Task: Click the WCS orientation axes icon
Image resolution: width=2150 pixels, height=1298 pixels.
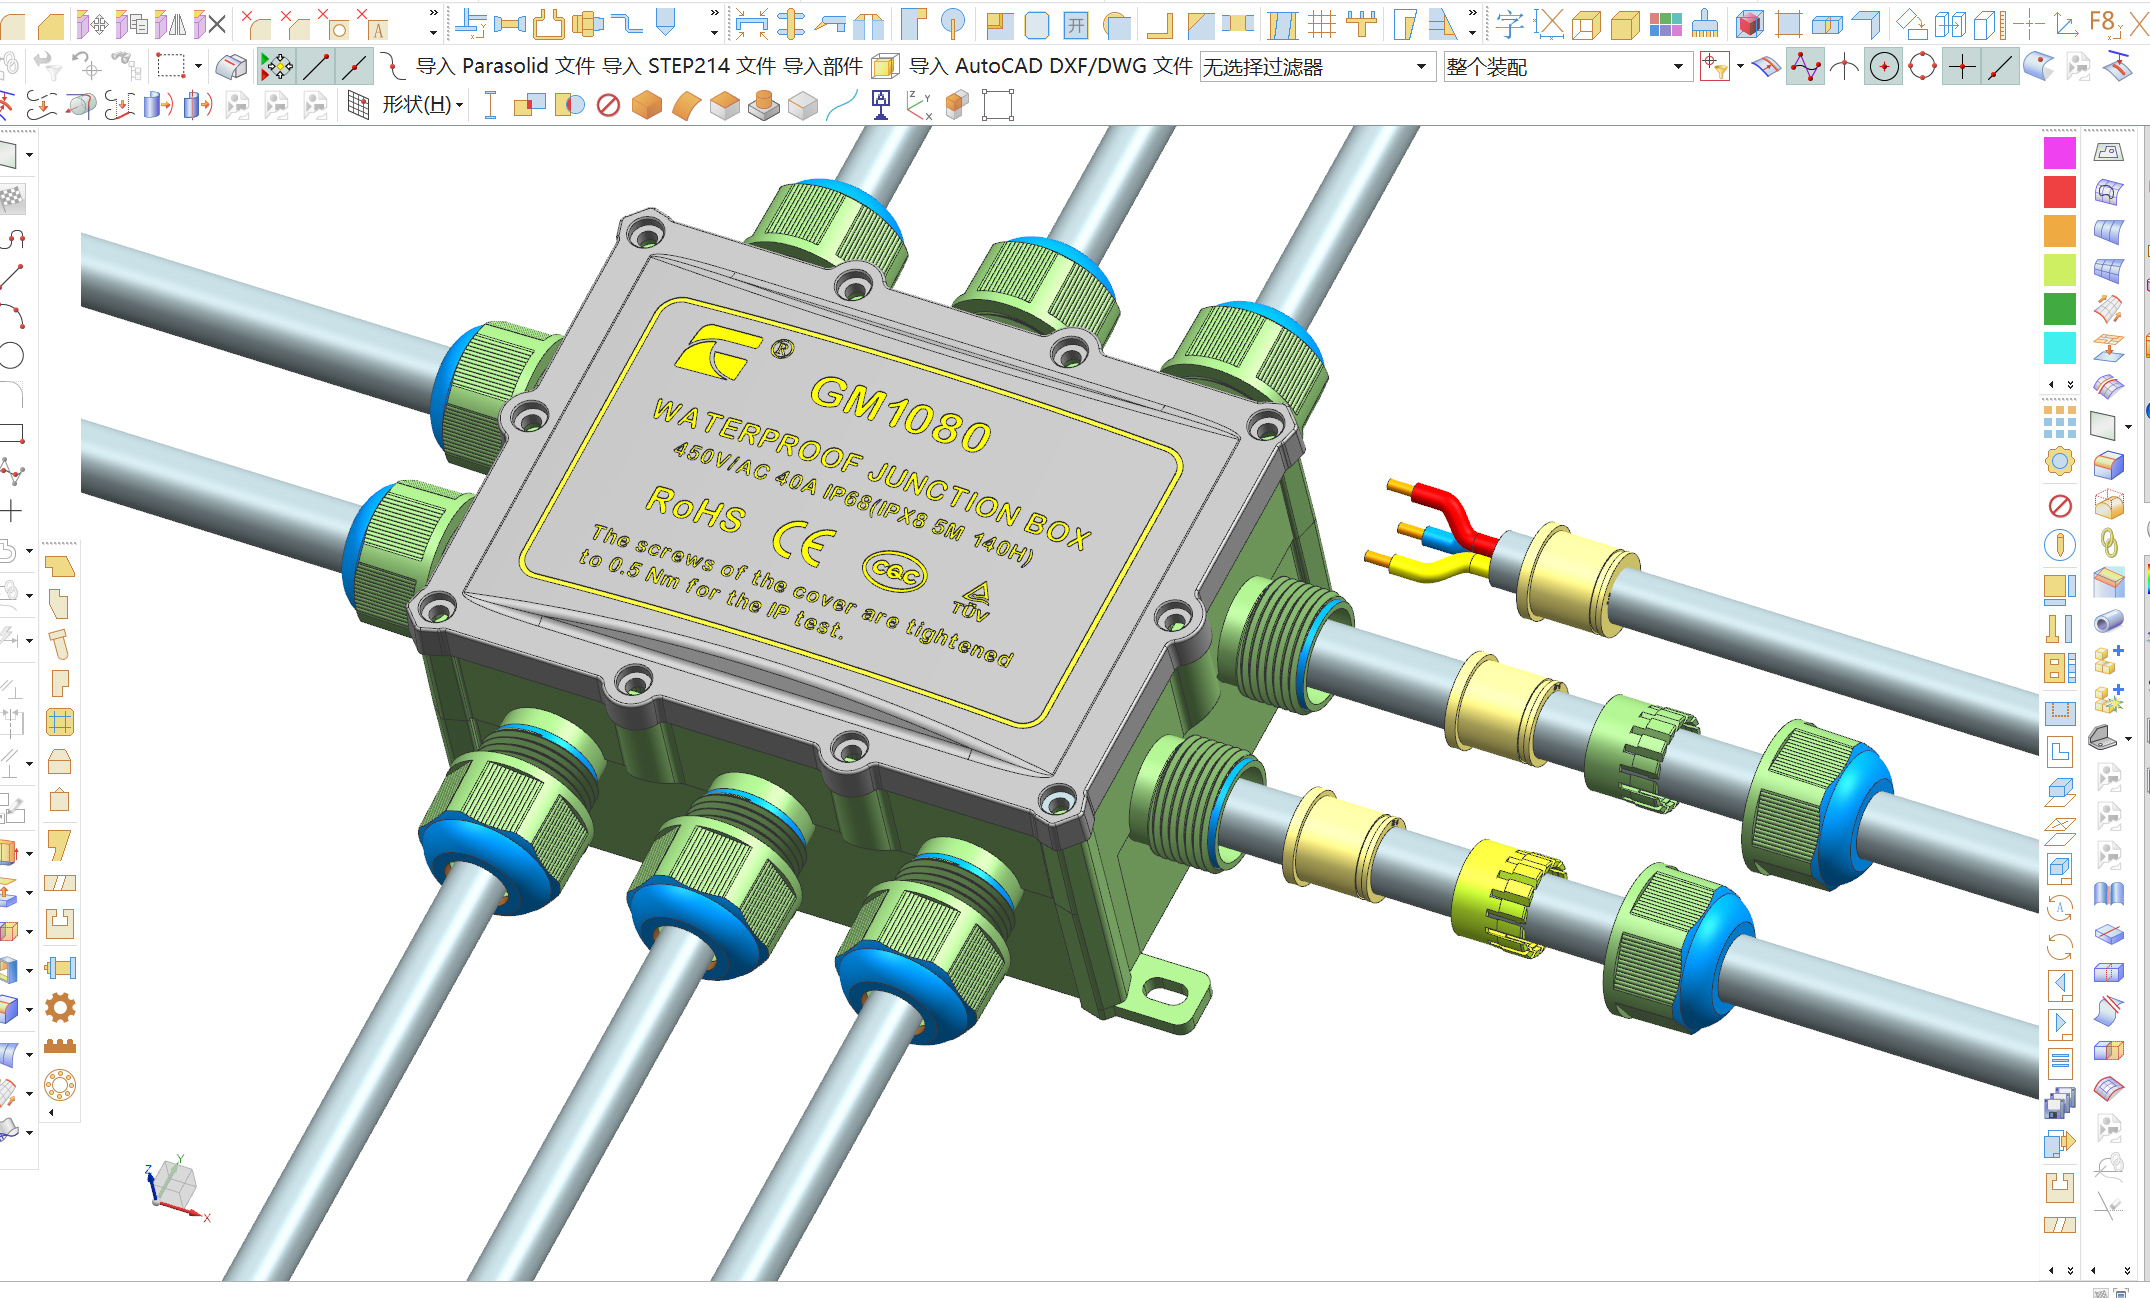Action: (x=918, y=105)
